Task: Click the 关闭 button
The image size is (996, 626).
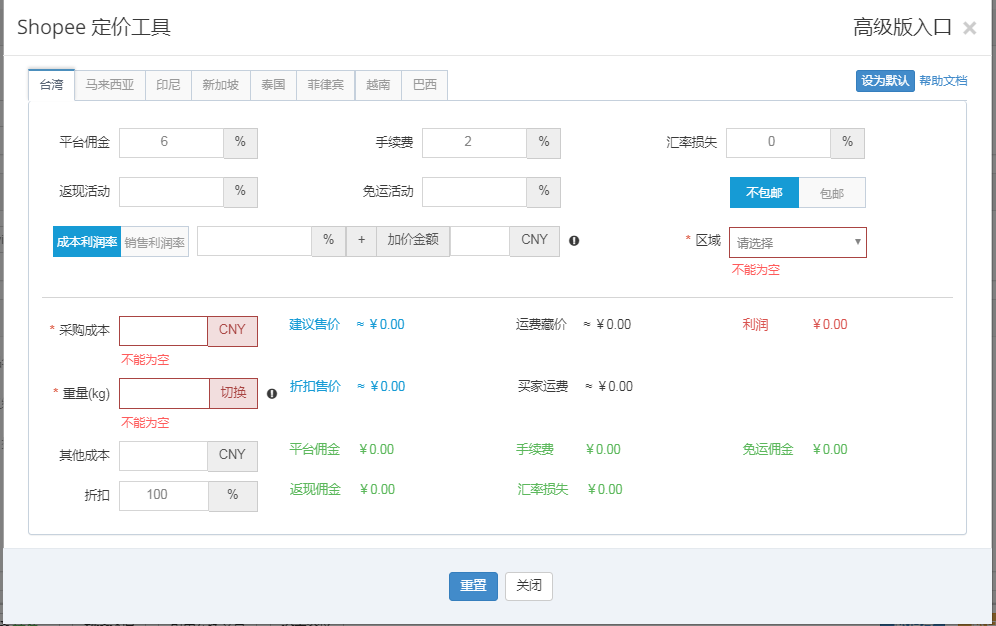Action: (528, 586)
